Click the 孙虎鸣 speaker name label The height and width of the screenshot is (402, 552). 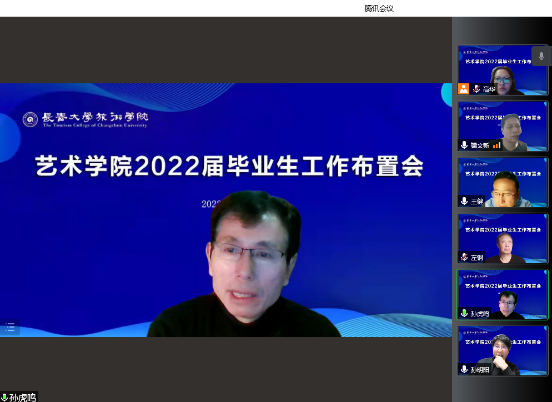(x=23, y=398)
